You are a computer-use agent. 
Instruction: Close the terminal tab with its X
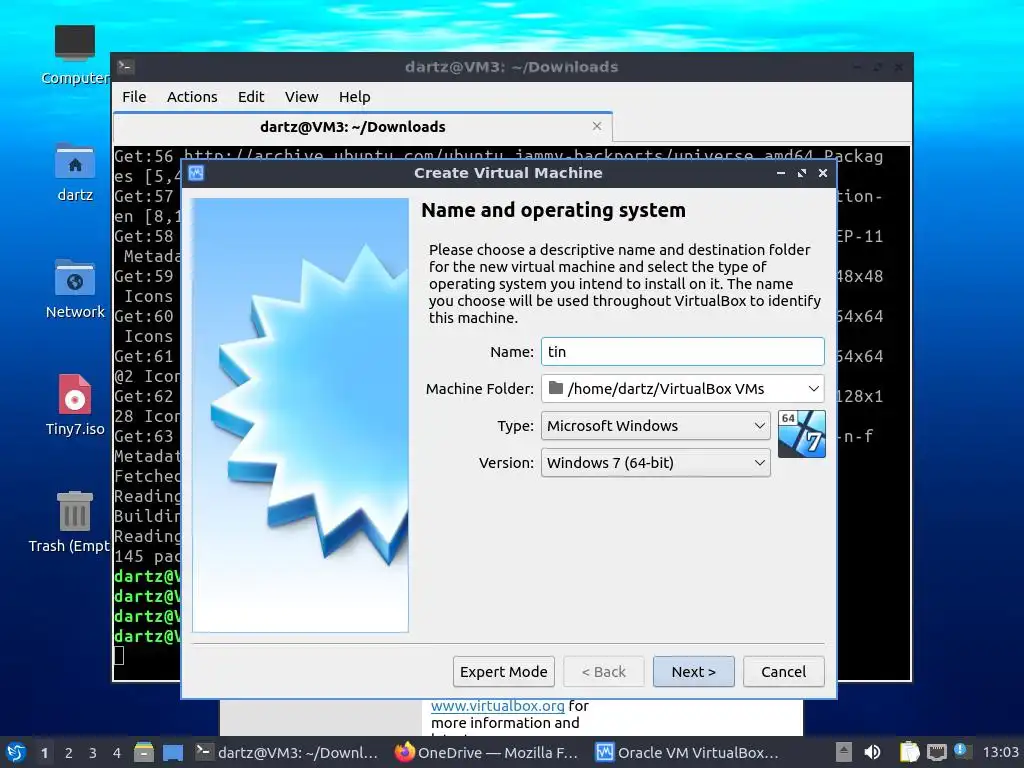pyautogui.click(x=596, y=126)
